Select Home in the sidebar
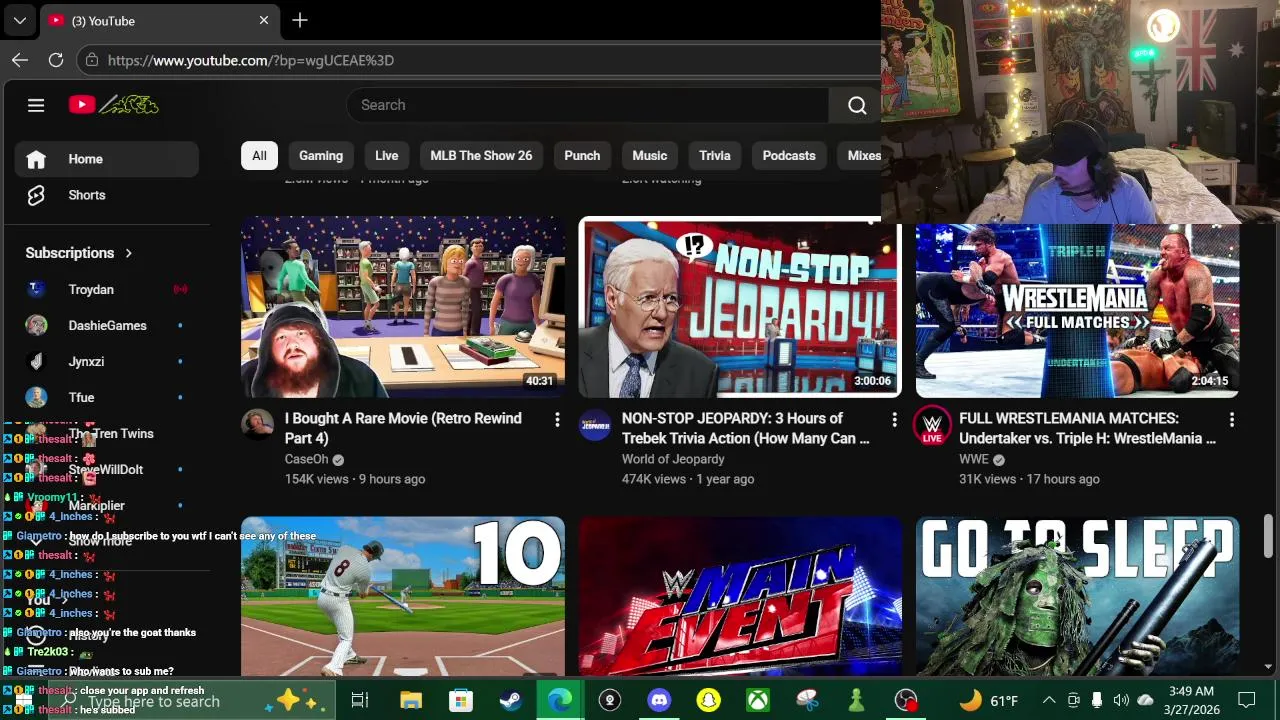 pyautogui.click(x=106, y=159)
